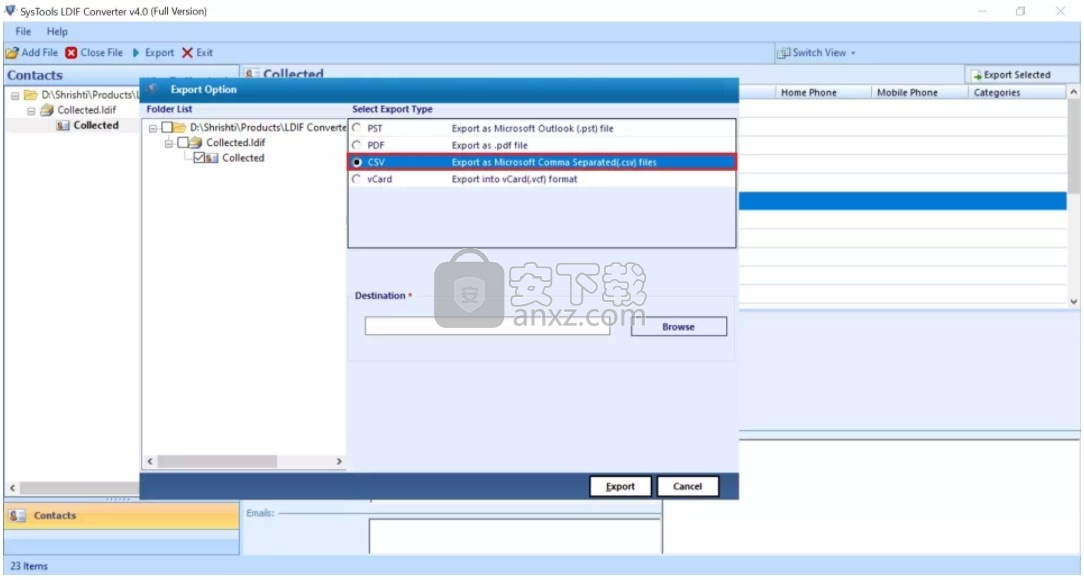Click contacts table scroll up arrow
This screenshot has height=580, width=1084.
pos(1074,92)
